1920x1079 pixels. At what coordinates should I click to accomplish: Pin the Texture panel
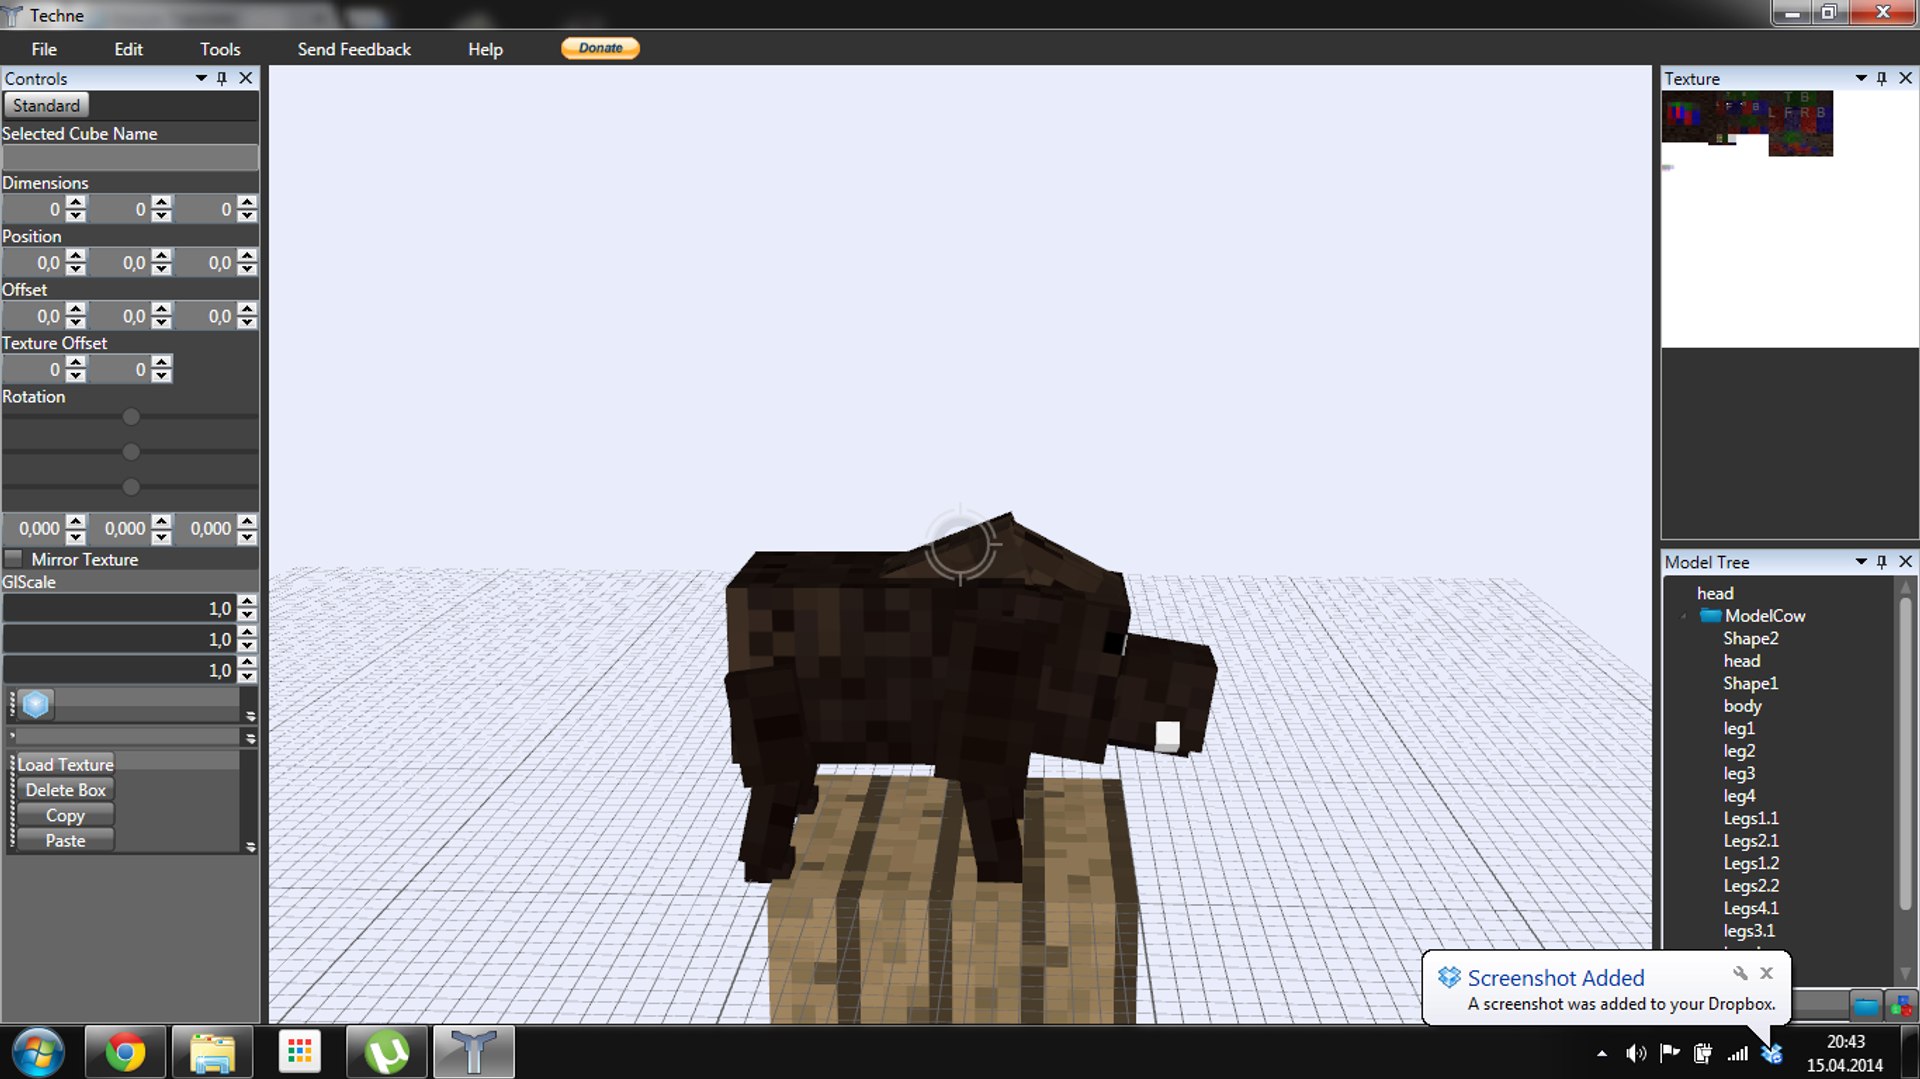click(1882, 78)
